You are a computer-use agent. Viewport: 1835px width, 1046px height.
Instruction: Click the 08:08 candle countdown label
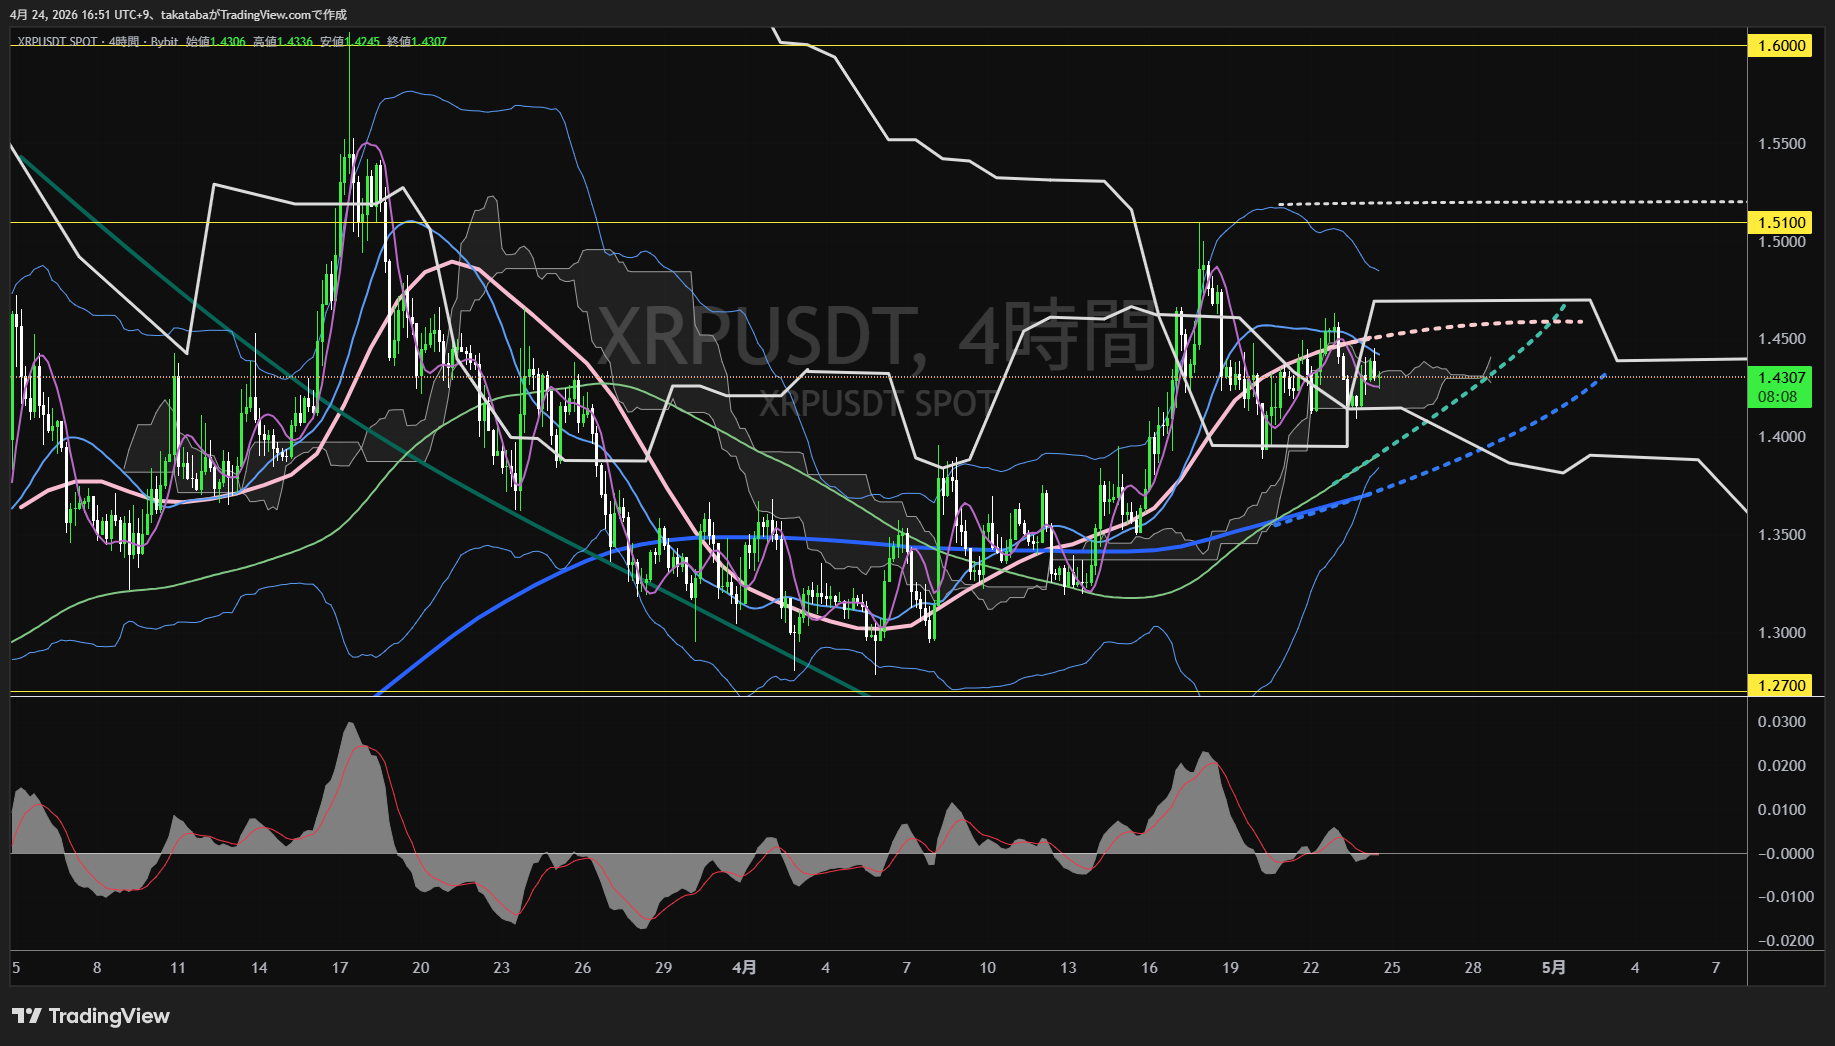pos(1777,397)
